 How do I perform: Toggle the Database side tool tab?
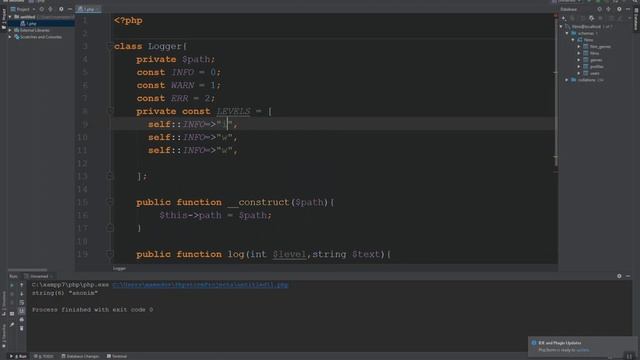coord(636,20)
